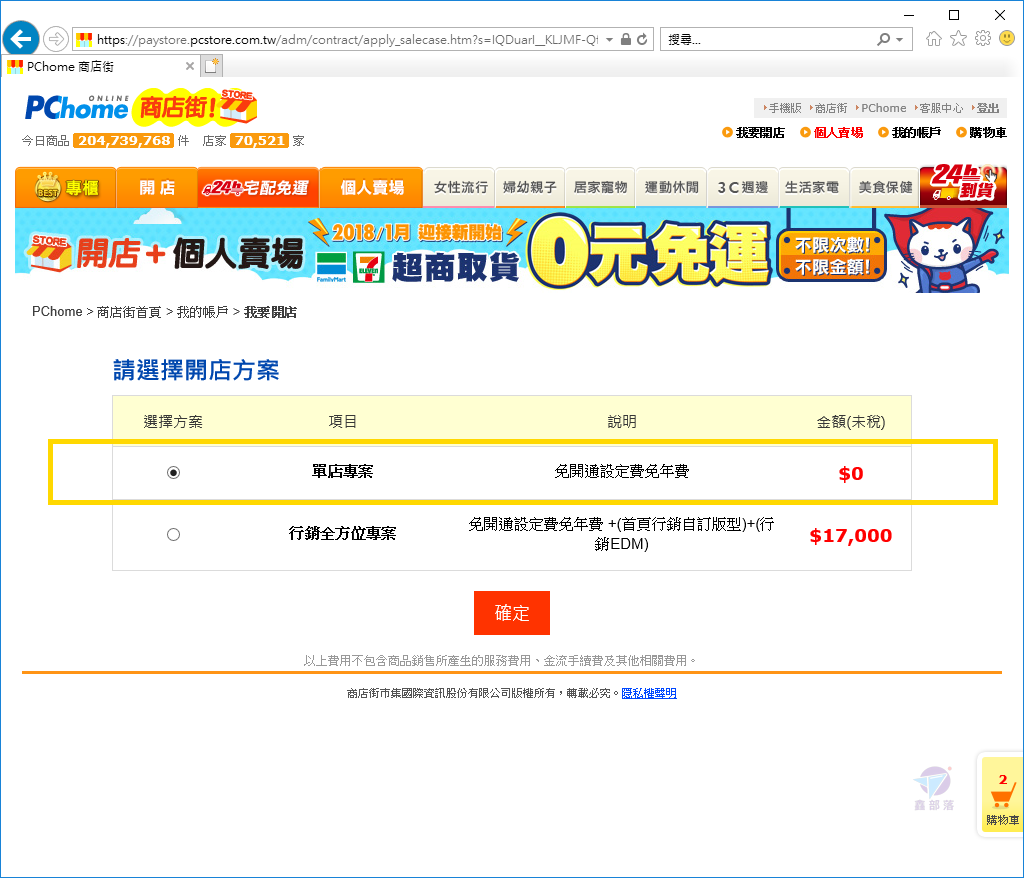
Task: Click the 單店專案 plan name
Action: pyautogui.click(x=342, y=472)
